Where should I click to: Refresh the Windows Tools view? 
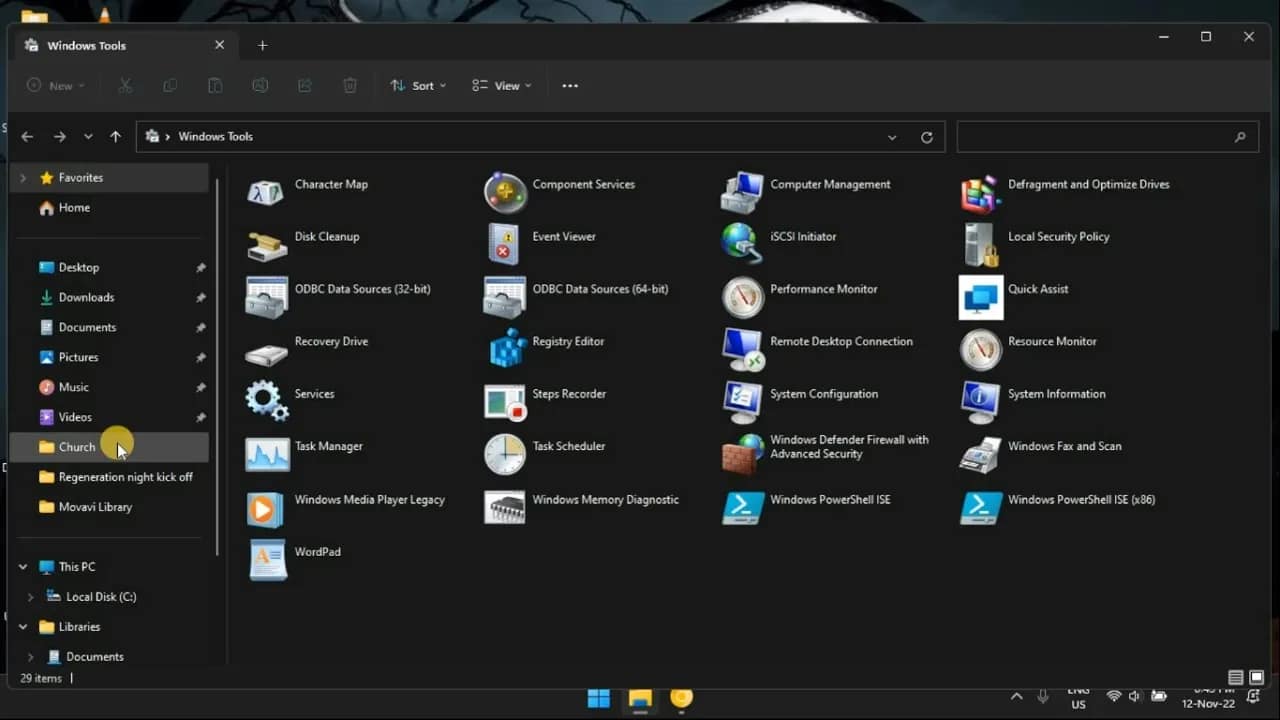tap(927, 136)
